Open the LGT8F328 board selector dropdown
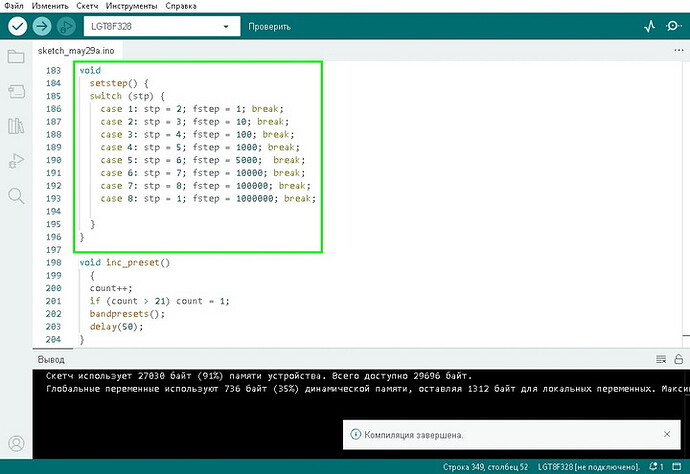Viewport: 690px width, 474px height. tap(162, 26)
